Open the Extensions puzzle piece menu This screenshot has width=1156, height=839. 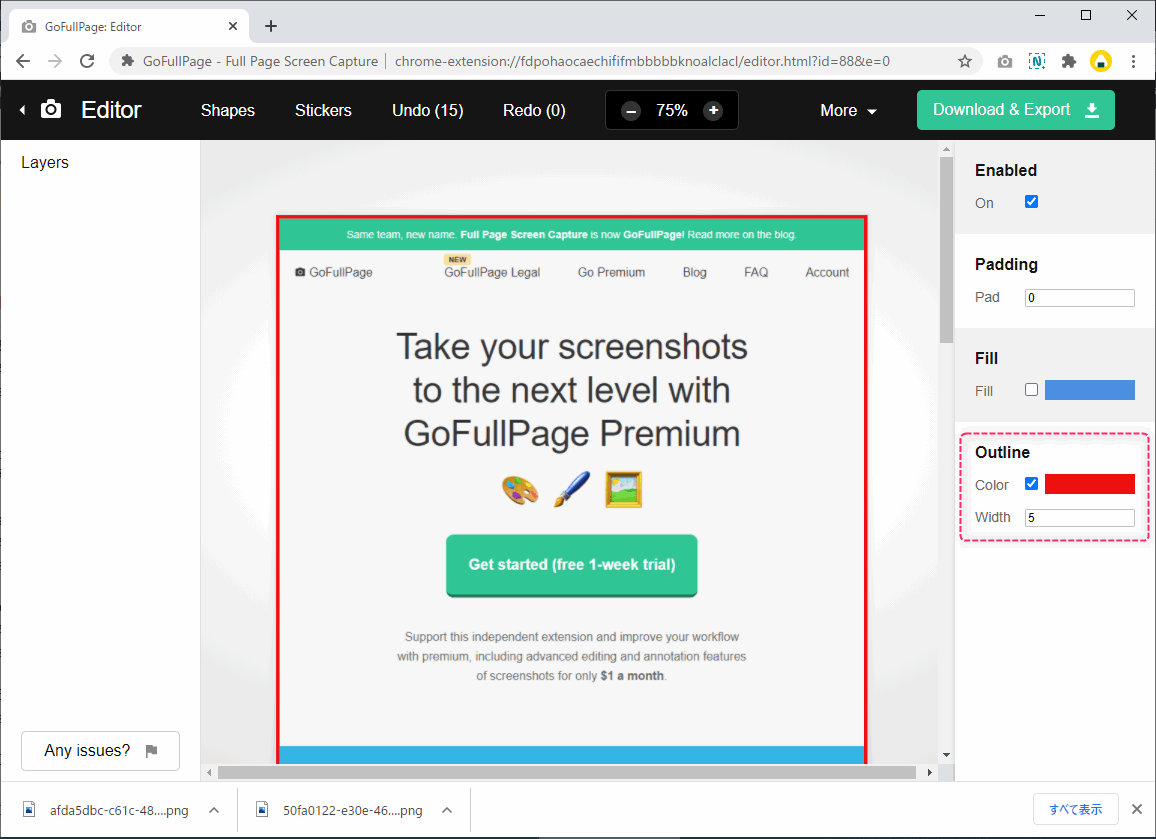click(x=1068, y=61)
